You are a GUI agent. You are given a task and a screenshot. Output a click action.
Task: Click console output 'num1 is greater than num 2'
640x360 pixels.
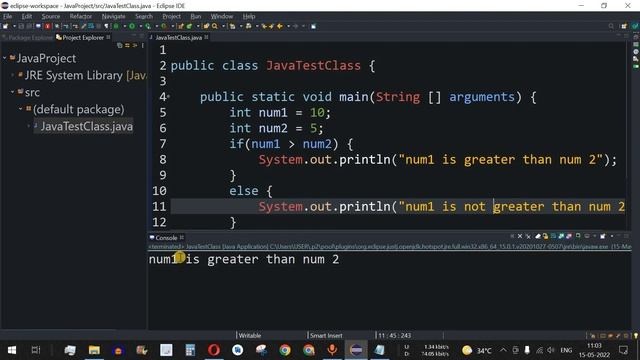[244, 259]
